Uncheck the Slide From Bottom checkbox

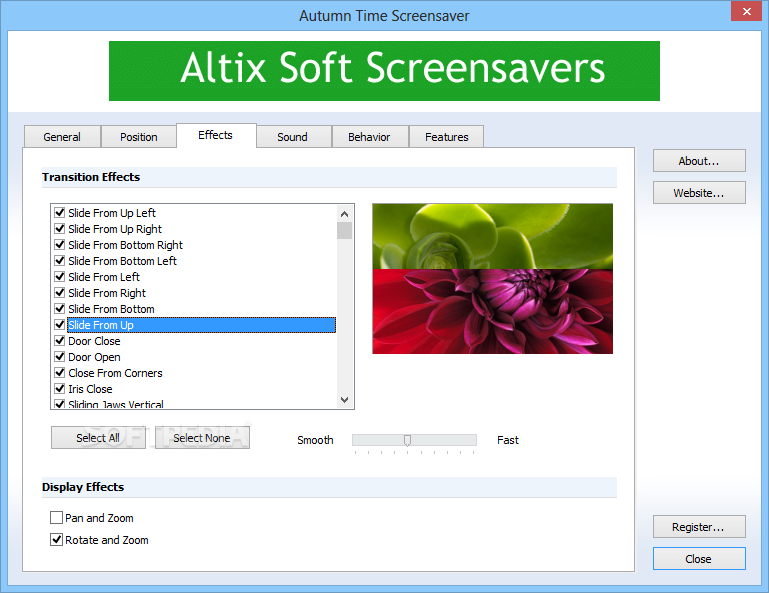point(60,309)
